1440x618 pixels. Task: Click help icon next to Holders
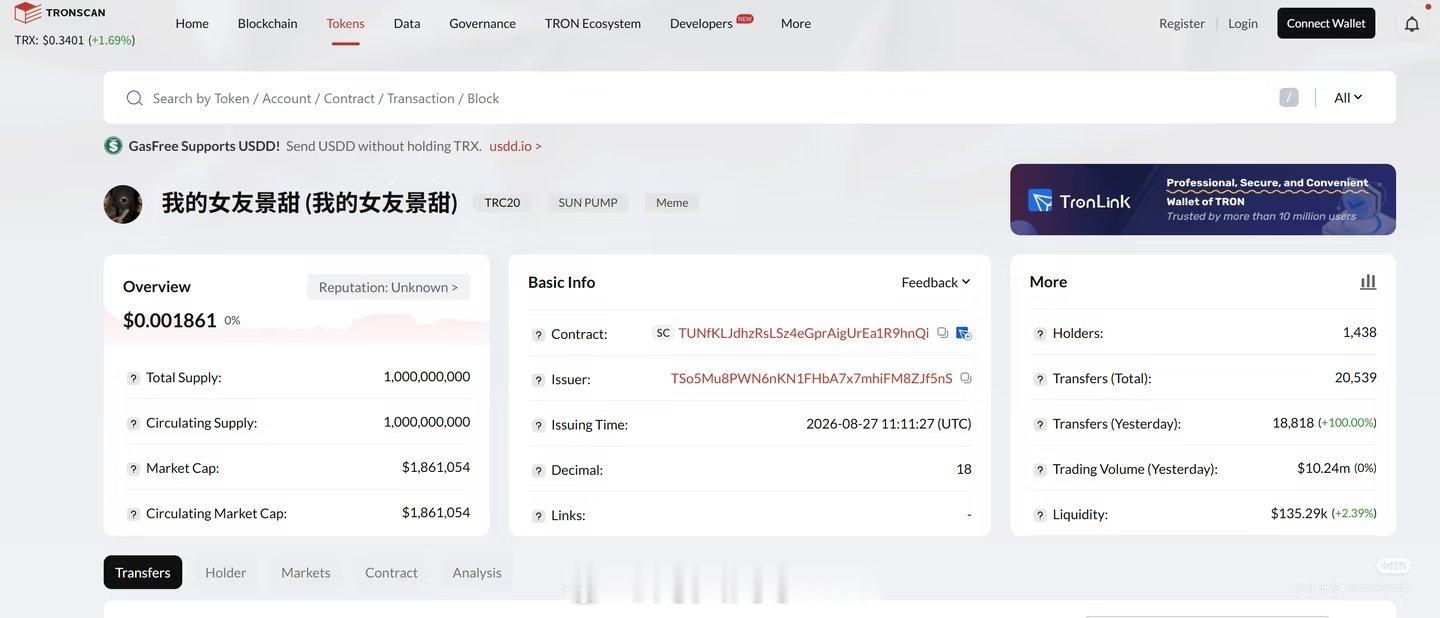pyautogui.click(x=1040, y=333)
